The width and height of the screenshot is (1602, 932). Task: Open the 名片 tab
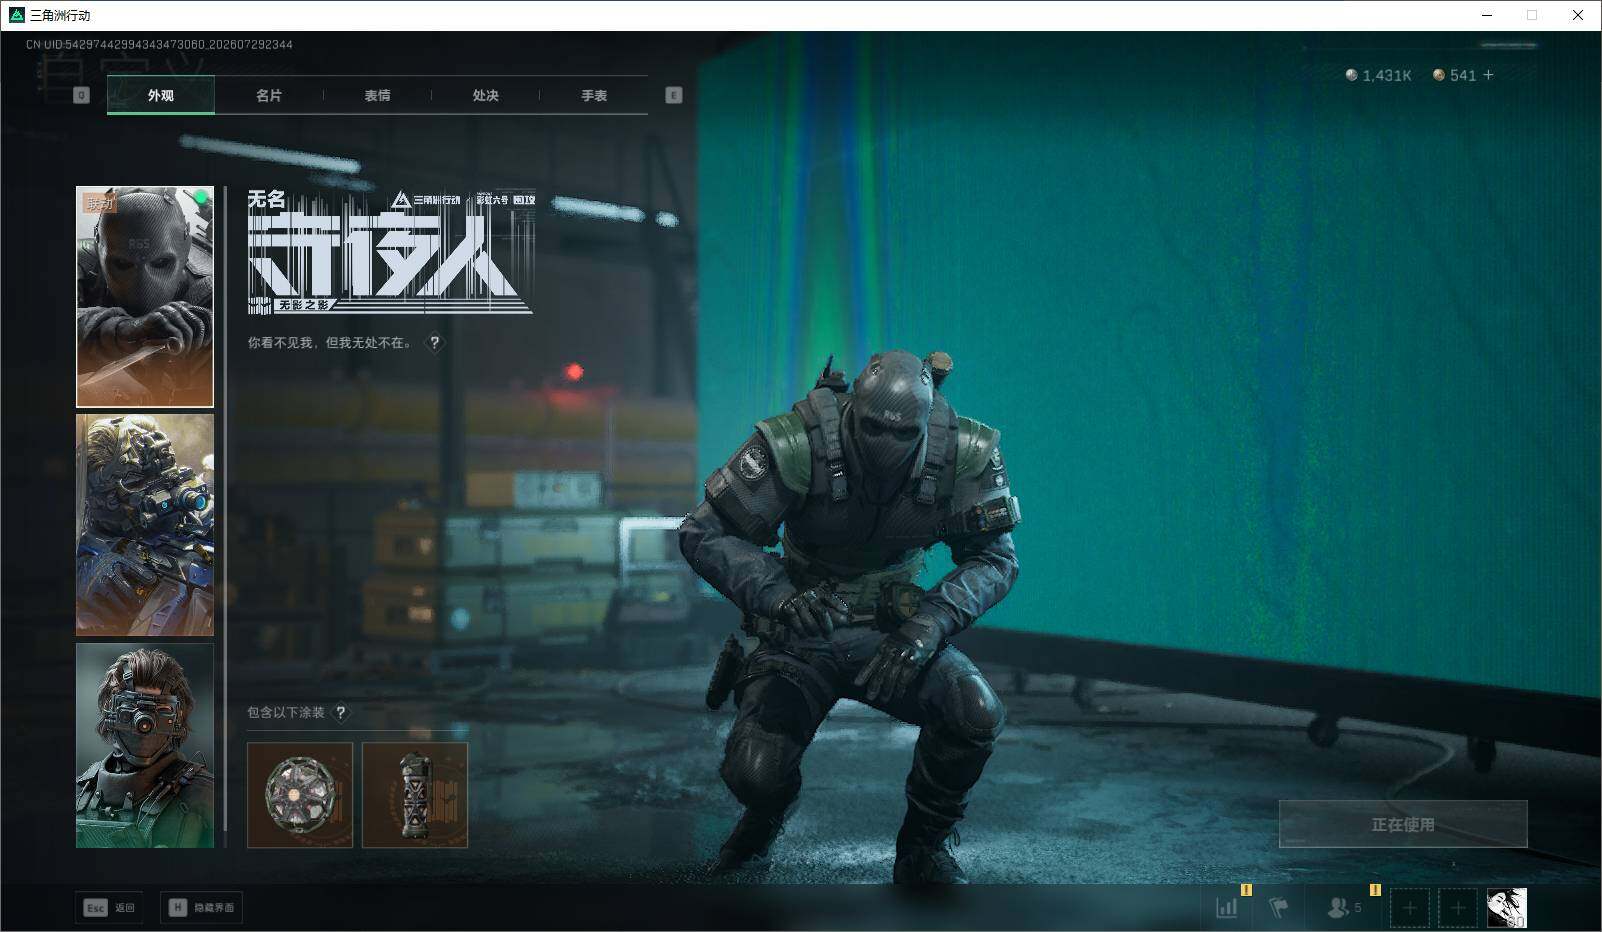(x=268, y=96)
